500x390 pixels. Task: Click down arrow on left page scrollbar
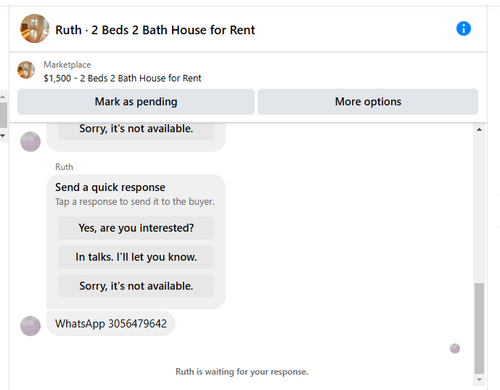pos(3,136)
